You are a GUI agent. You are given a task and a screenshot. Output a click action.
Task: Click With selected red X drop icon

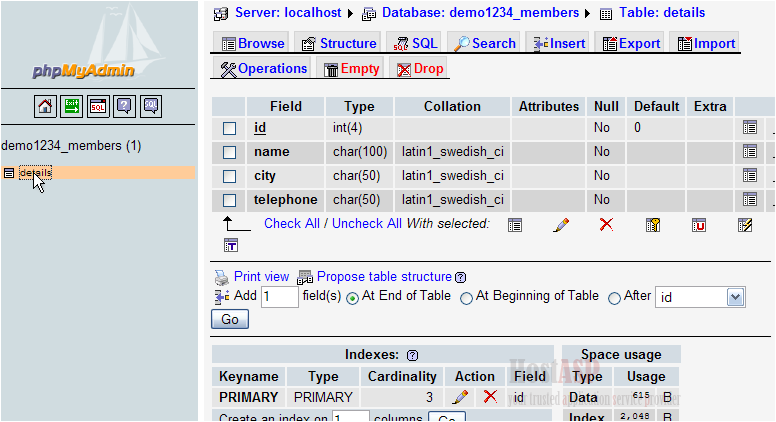click(x=606, y=225)
